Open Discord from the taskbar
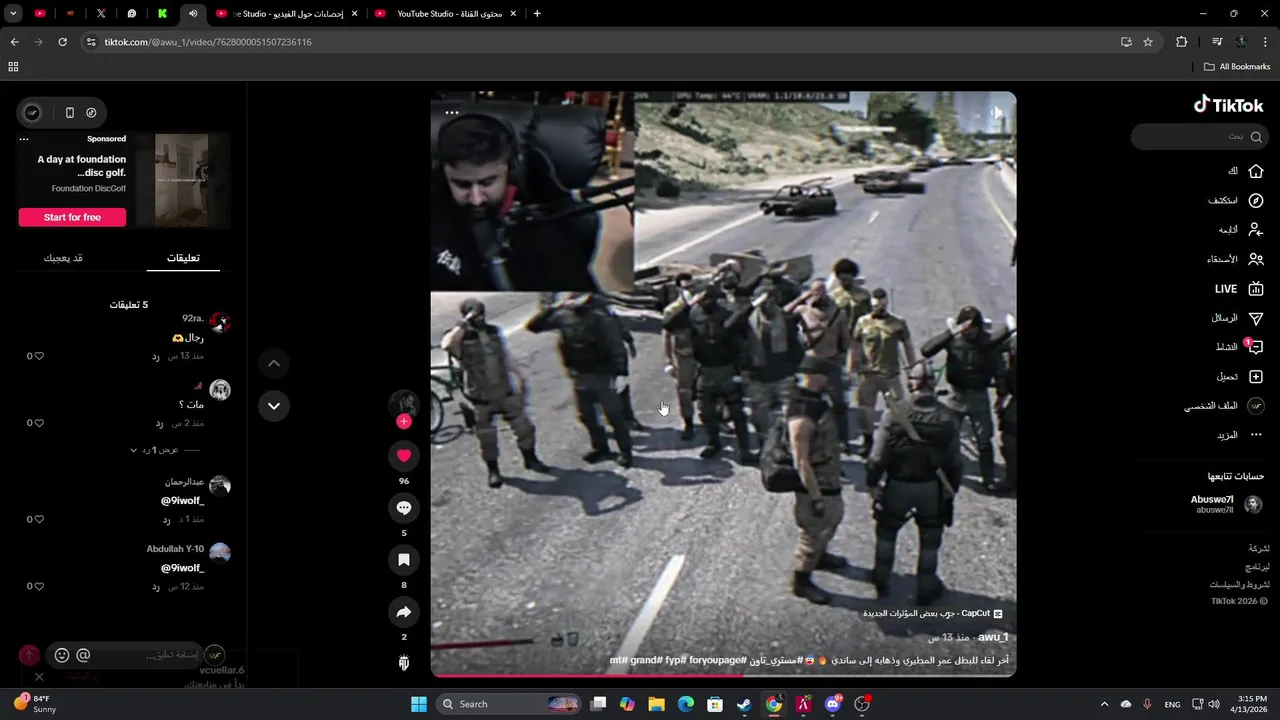1280x720 pixels. click(833, 704)
